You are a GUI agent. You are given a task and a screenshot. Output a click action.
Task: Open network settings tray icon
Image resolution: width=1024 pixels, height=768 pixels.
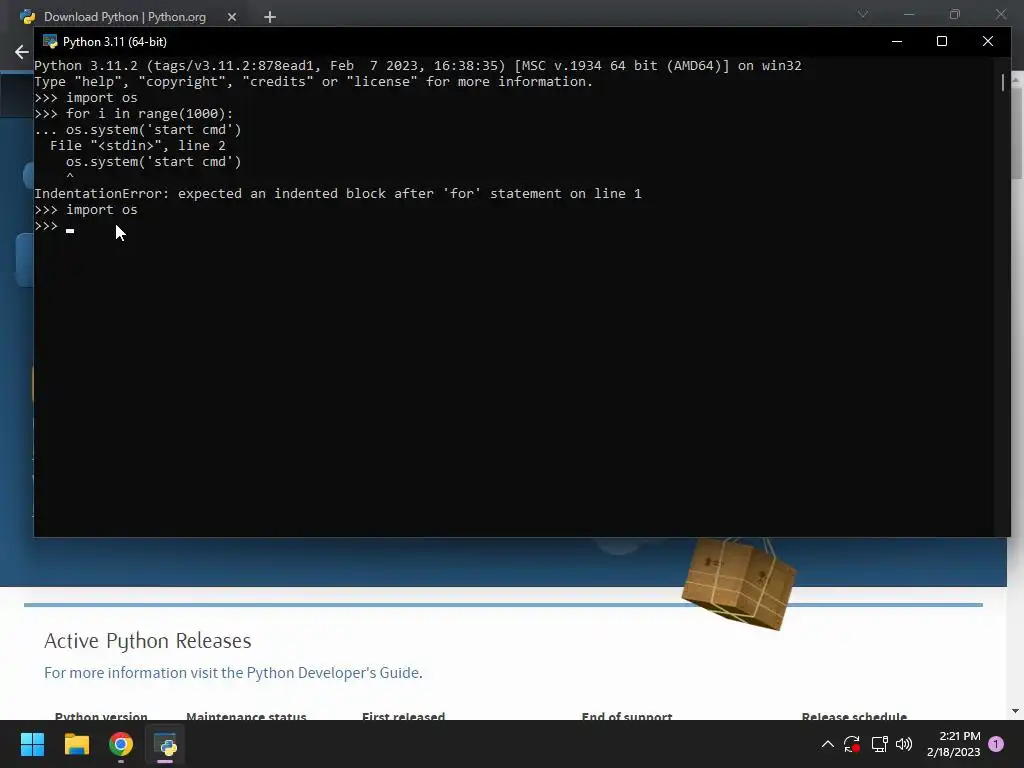879,744
